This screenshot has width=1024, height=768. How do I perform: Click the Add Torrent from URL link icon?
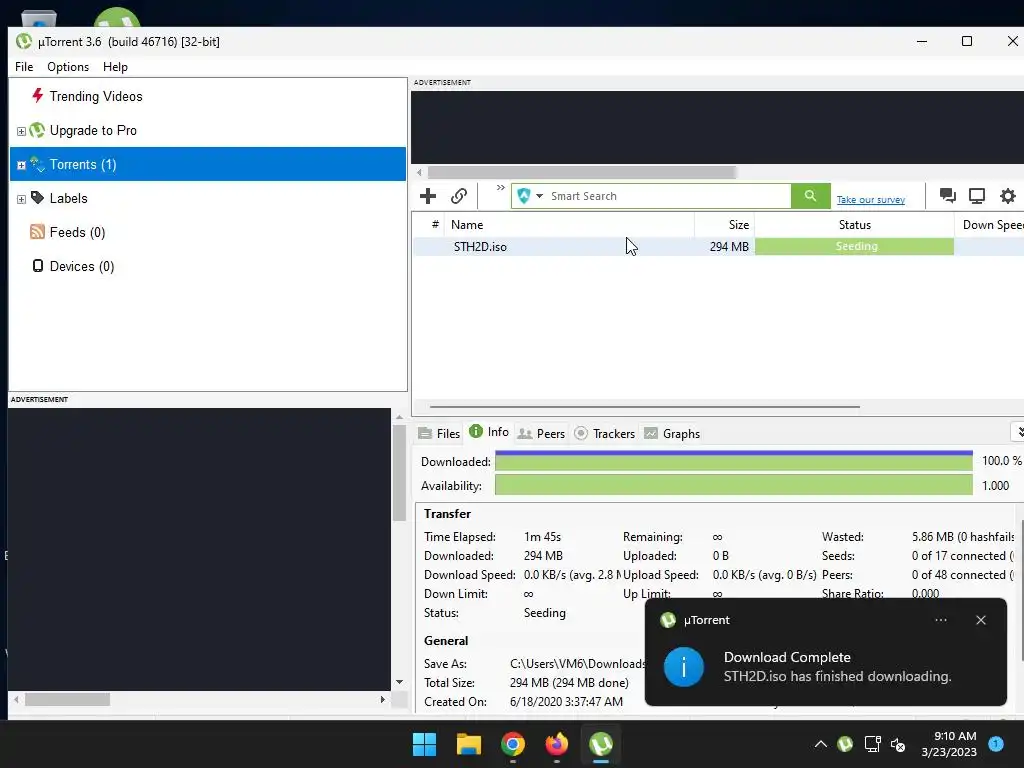click(x=459, y=196)
